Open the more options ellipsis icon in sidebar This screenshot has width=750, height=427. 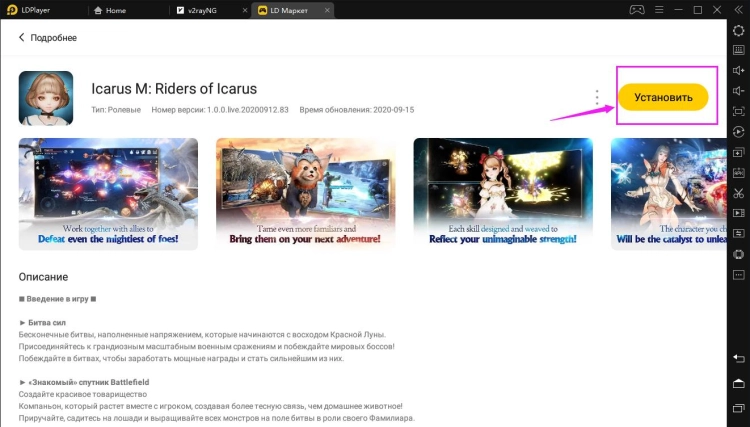click(x=739, y=275)
